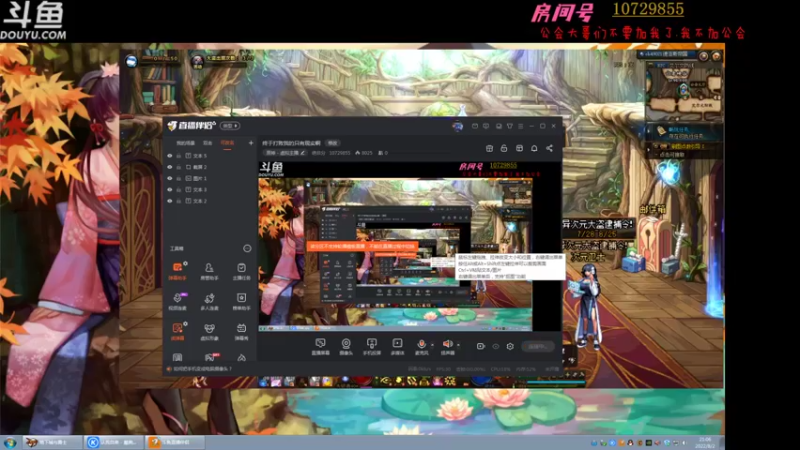Open the 房管助手 tool
The image size is (800, 450).
click(209, 271)
